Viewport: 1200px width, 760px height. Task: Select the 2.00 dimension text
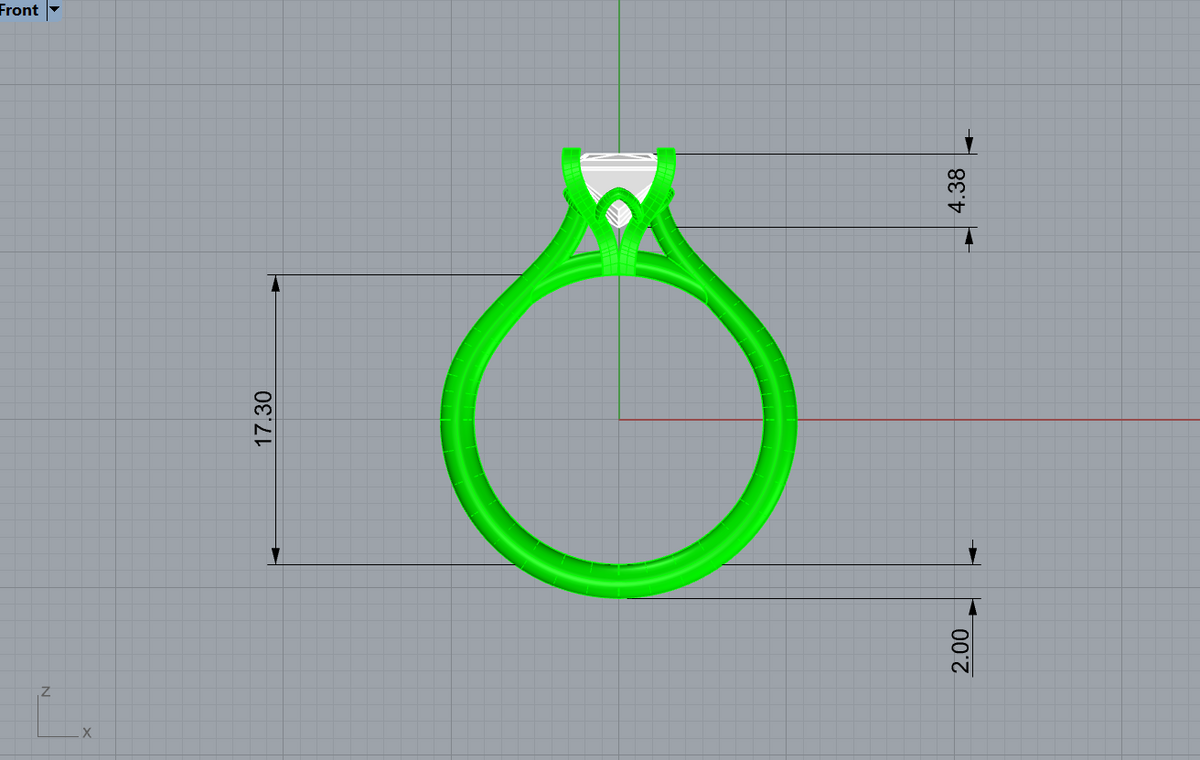pyautogui.click(x=962, y=652)
